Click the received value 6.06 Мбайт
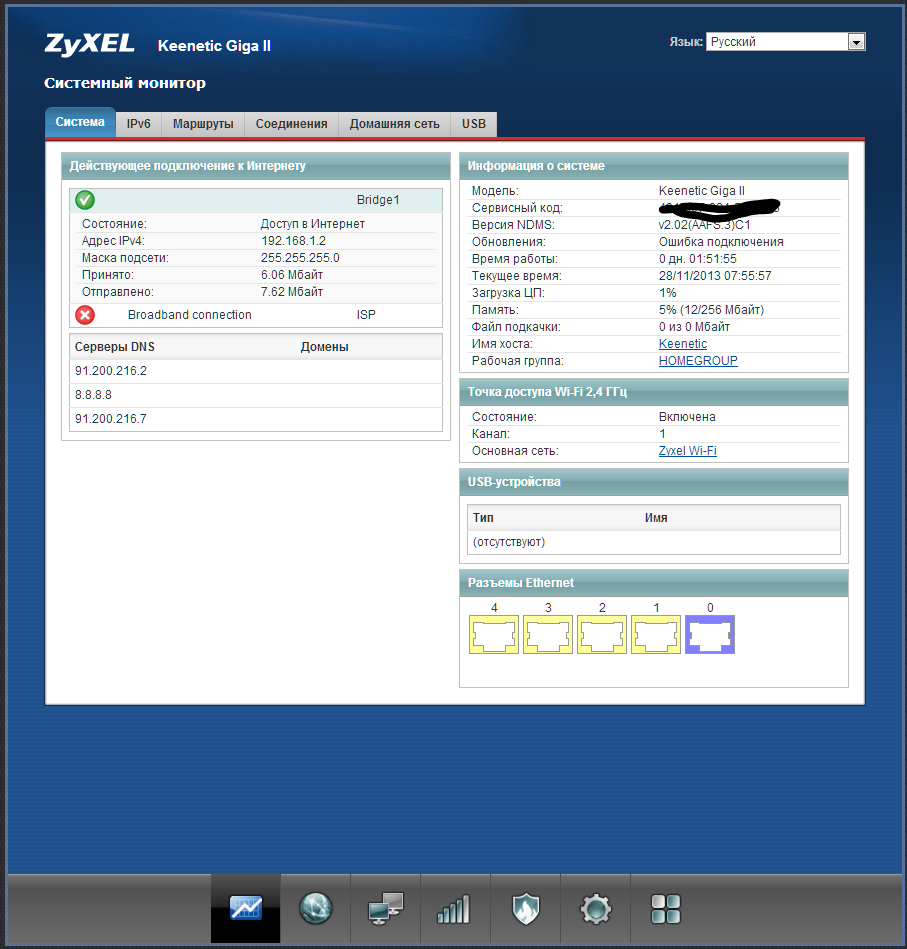 [292, 275]
